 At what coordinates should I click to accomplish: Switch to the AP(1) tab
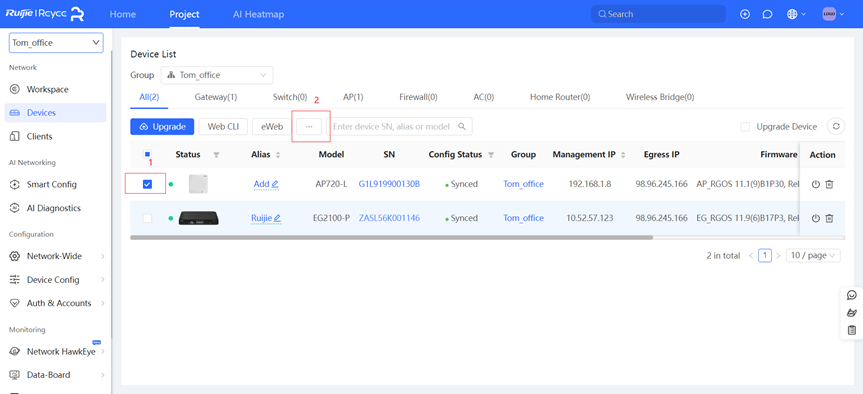click(x=353, y=97)
